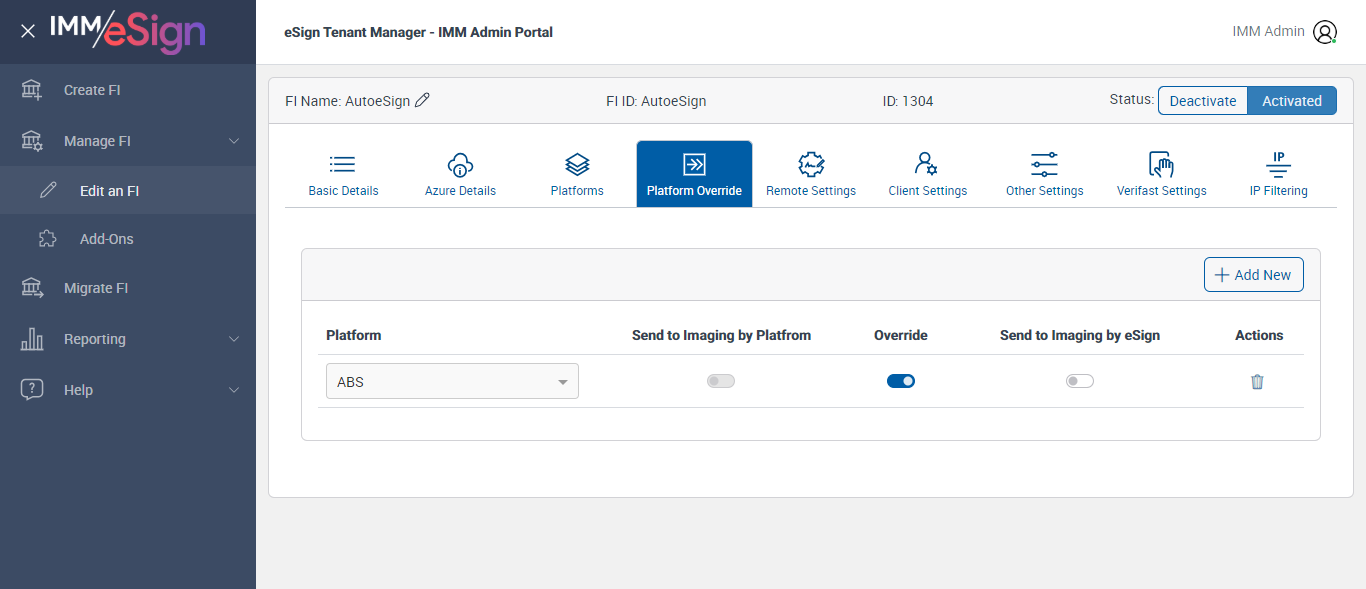Click the Deactivate status button

coord(1203,100)
